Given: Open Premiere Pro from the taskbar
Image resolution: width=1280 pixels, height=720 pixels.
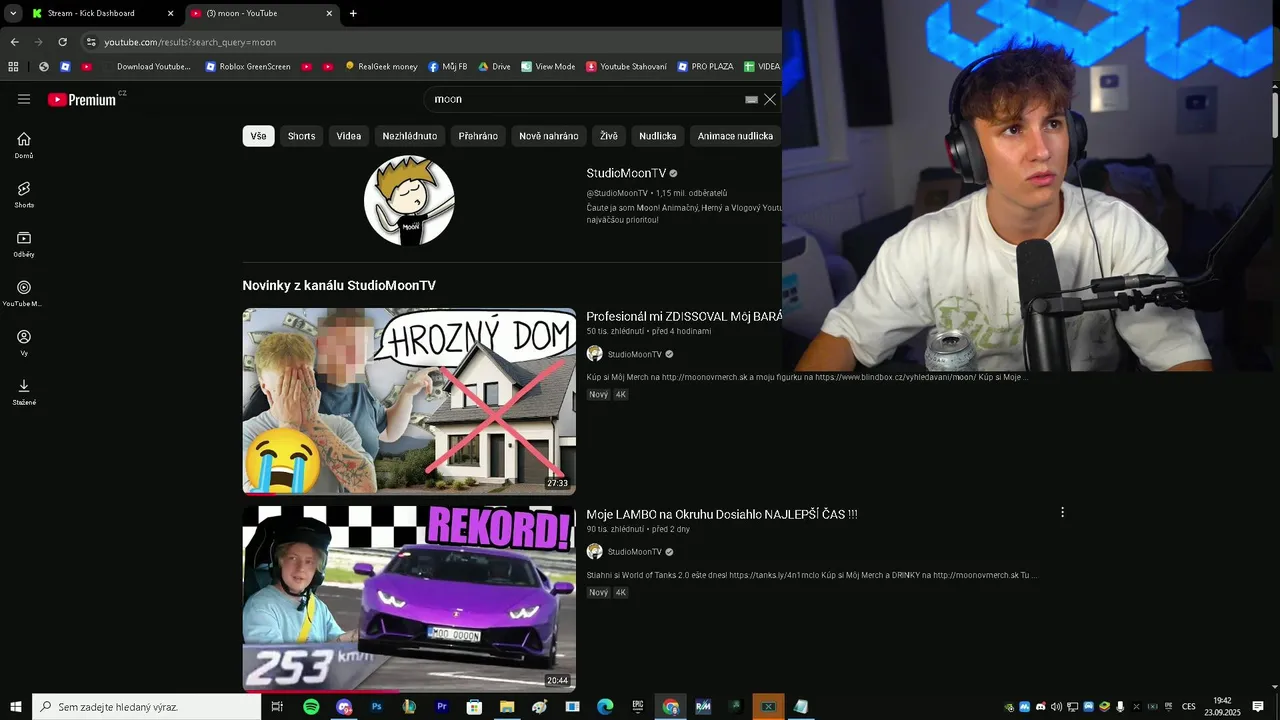Looking at the screenshot, I should click(x=442, y=707).
